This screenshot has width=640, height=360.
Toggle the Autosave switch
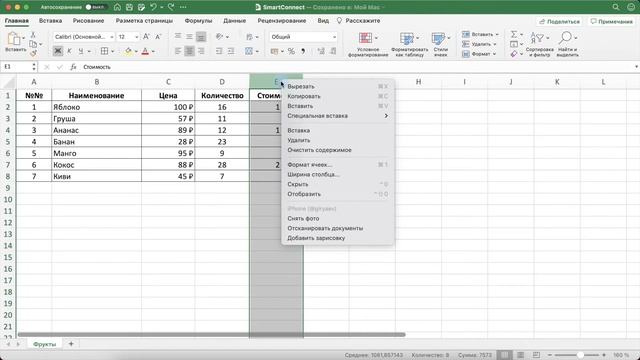click(x=96, y=7)
